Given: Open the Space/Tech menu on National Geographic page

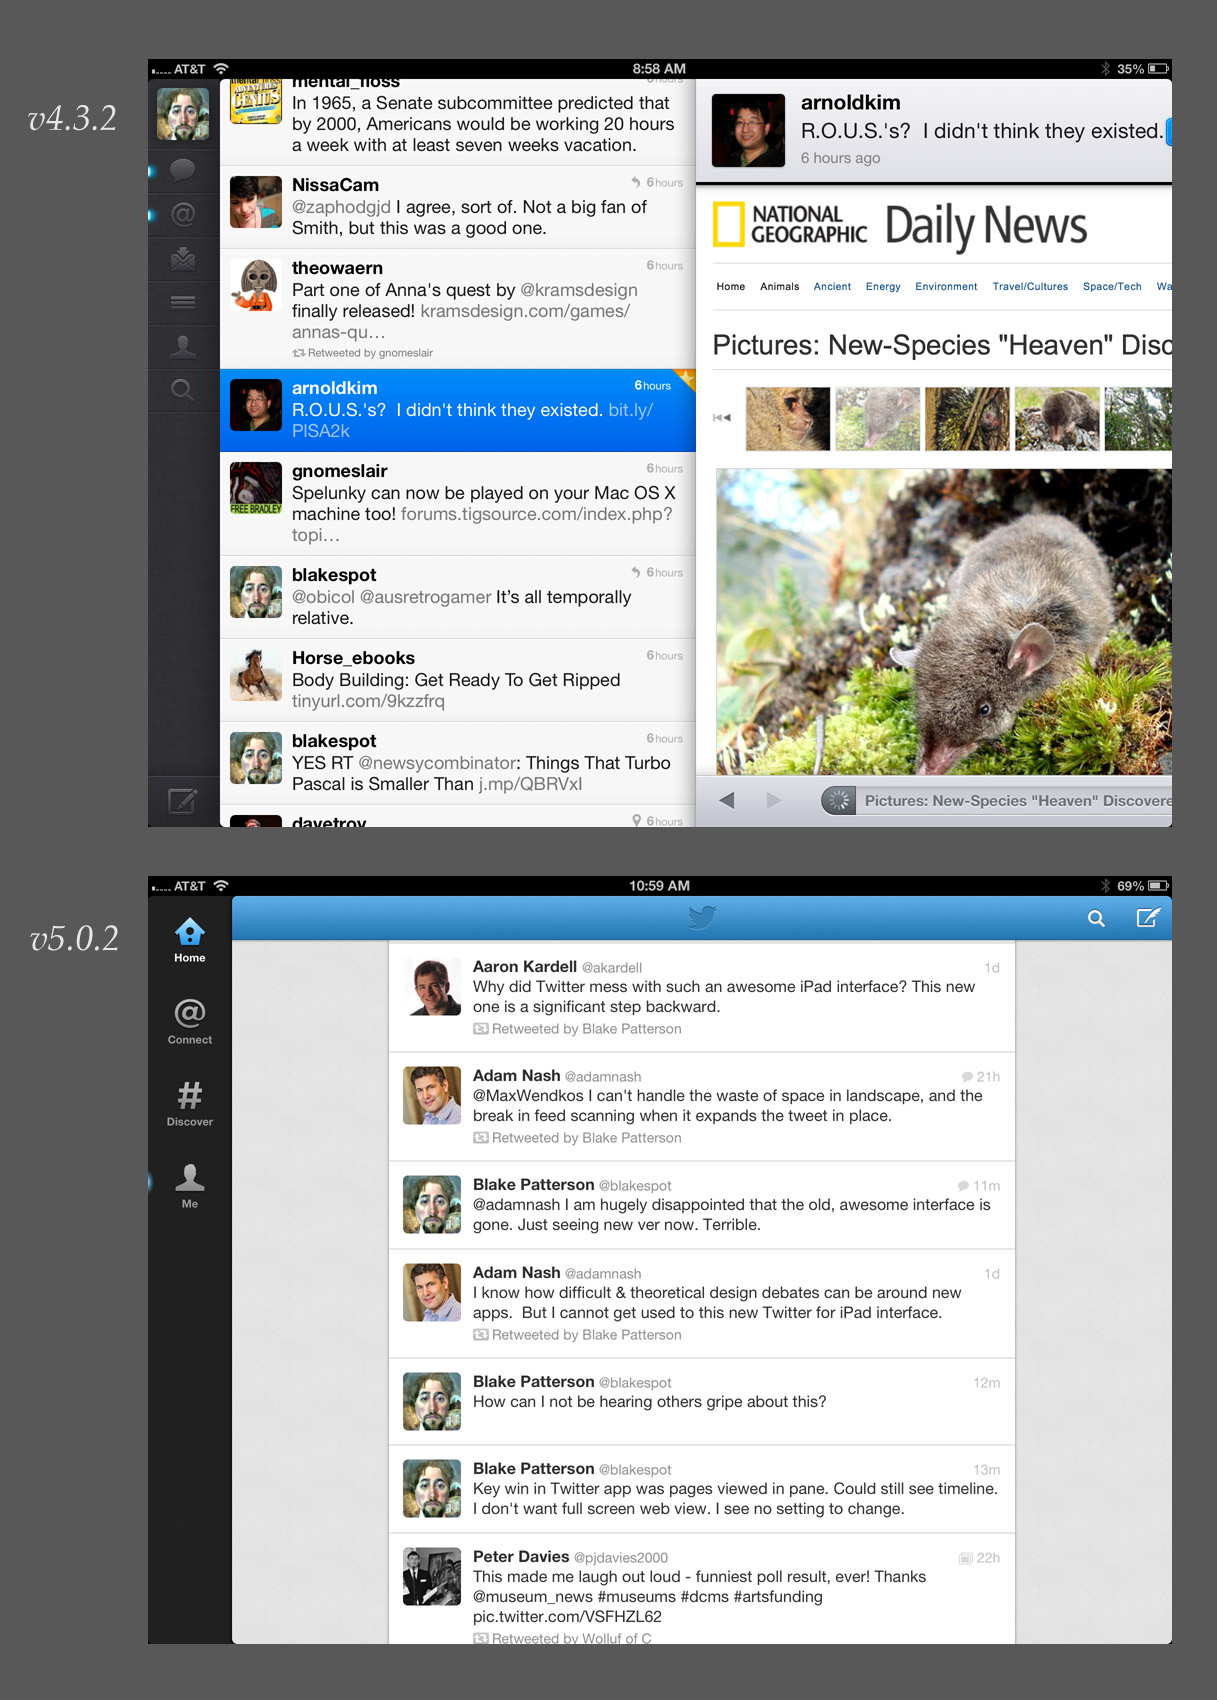Looking at the screenshot, I should 1112,287.
